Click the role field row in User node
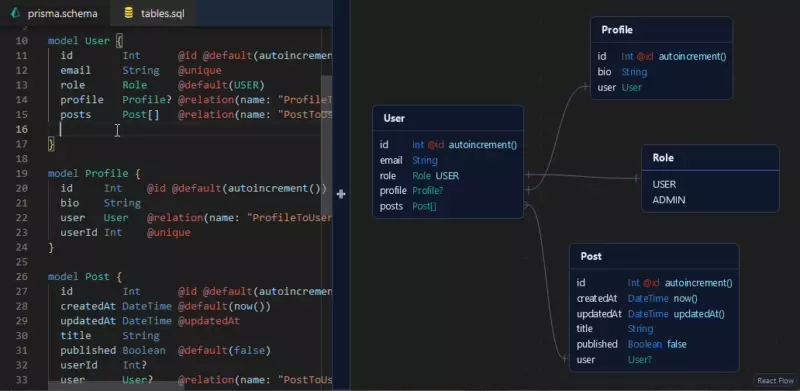The height and width of the screenshot is (391, 800). [x=448, y=176]
